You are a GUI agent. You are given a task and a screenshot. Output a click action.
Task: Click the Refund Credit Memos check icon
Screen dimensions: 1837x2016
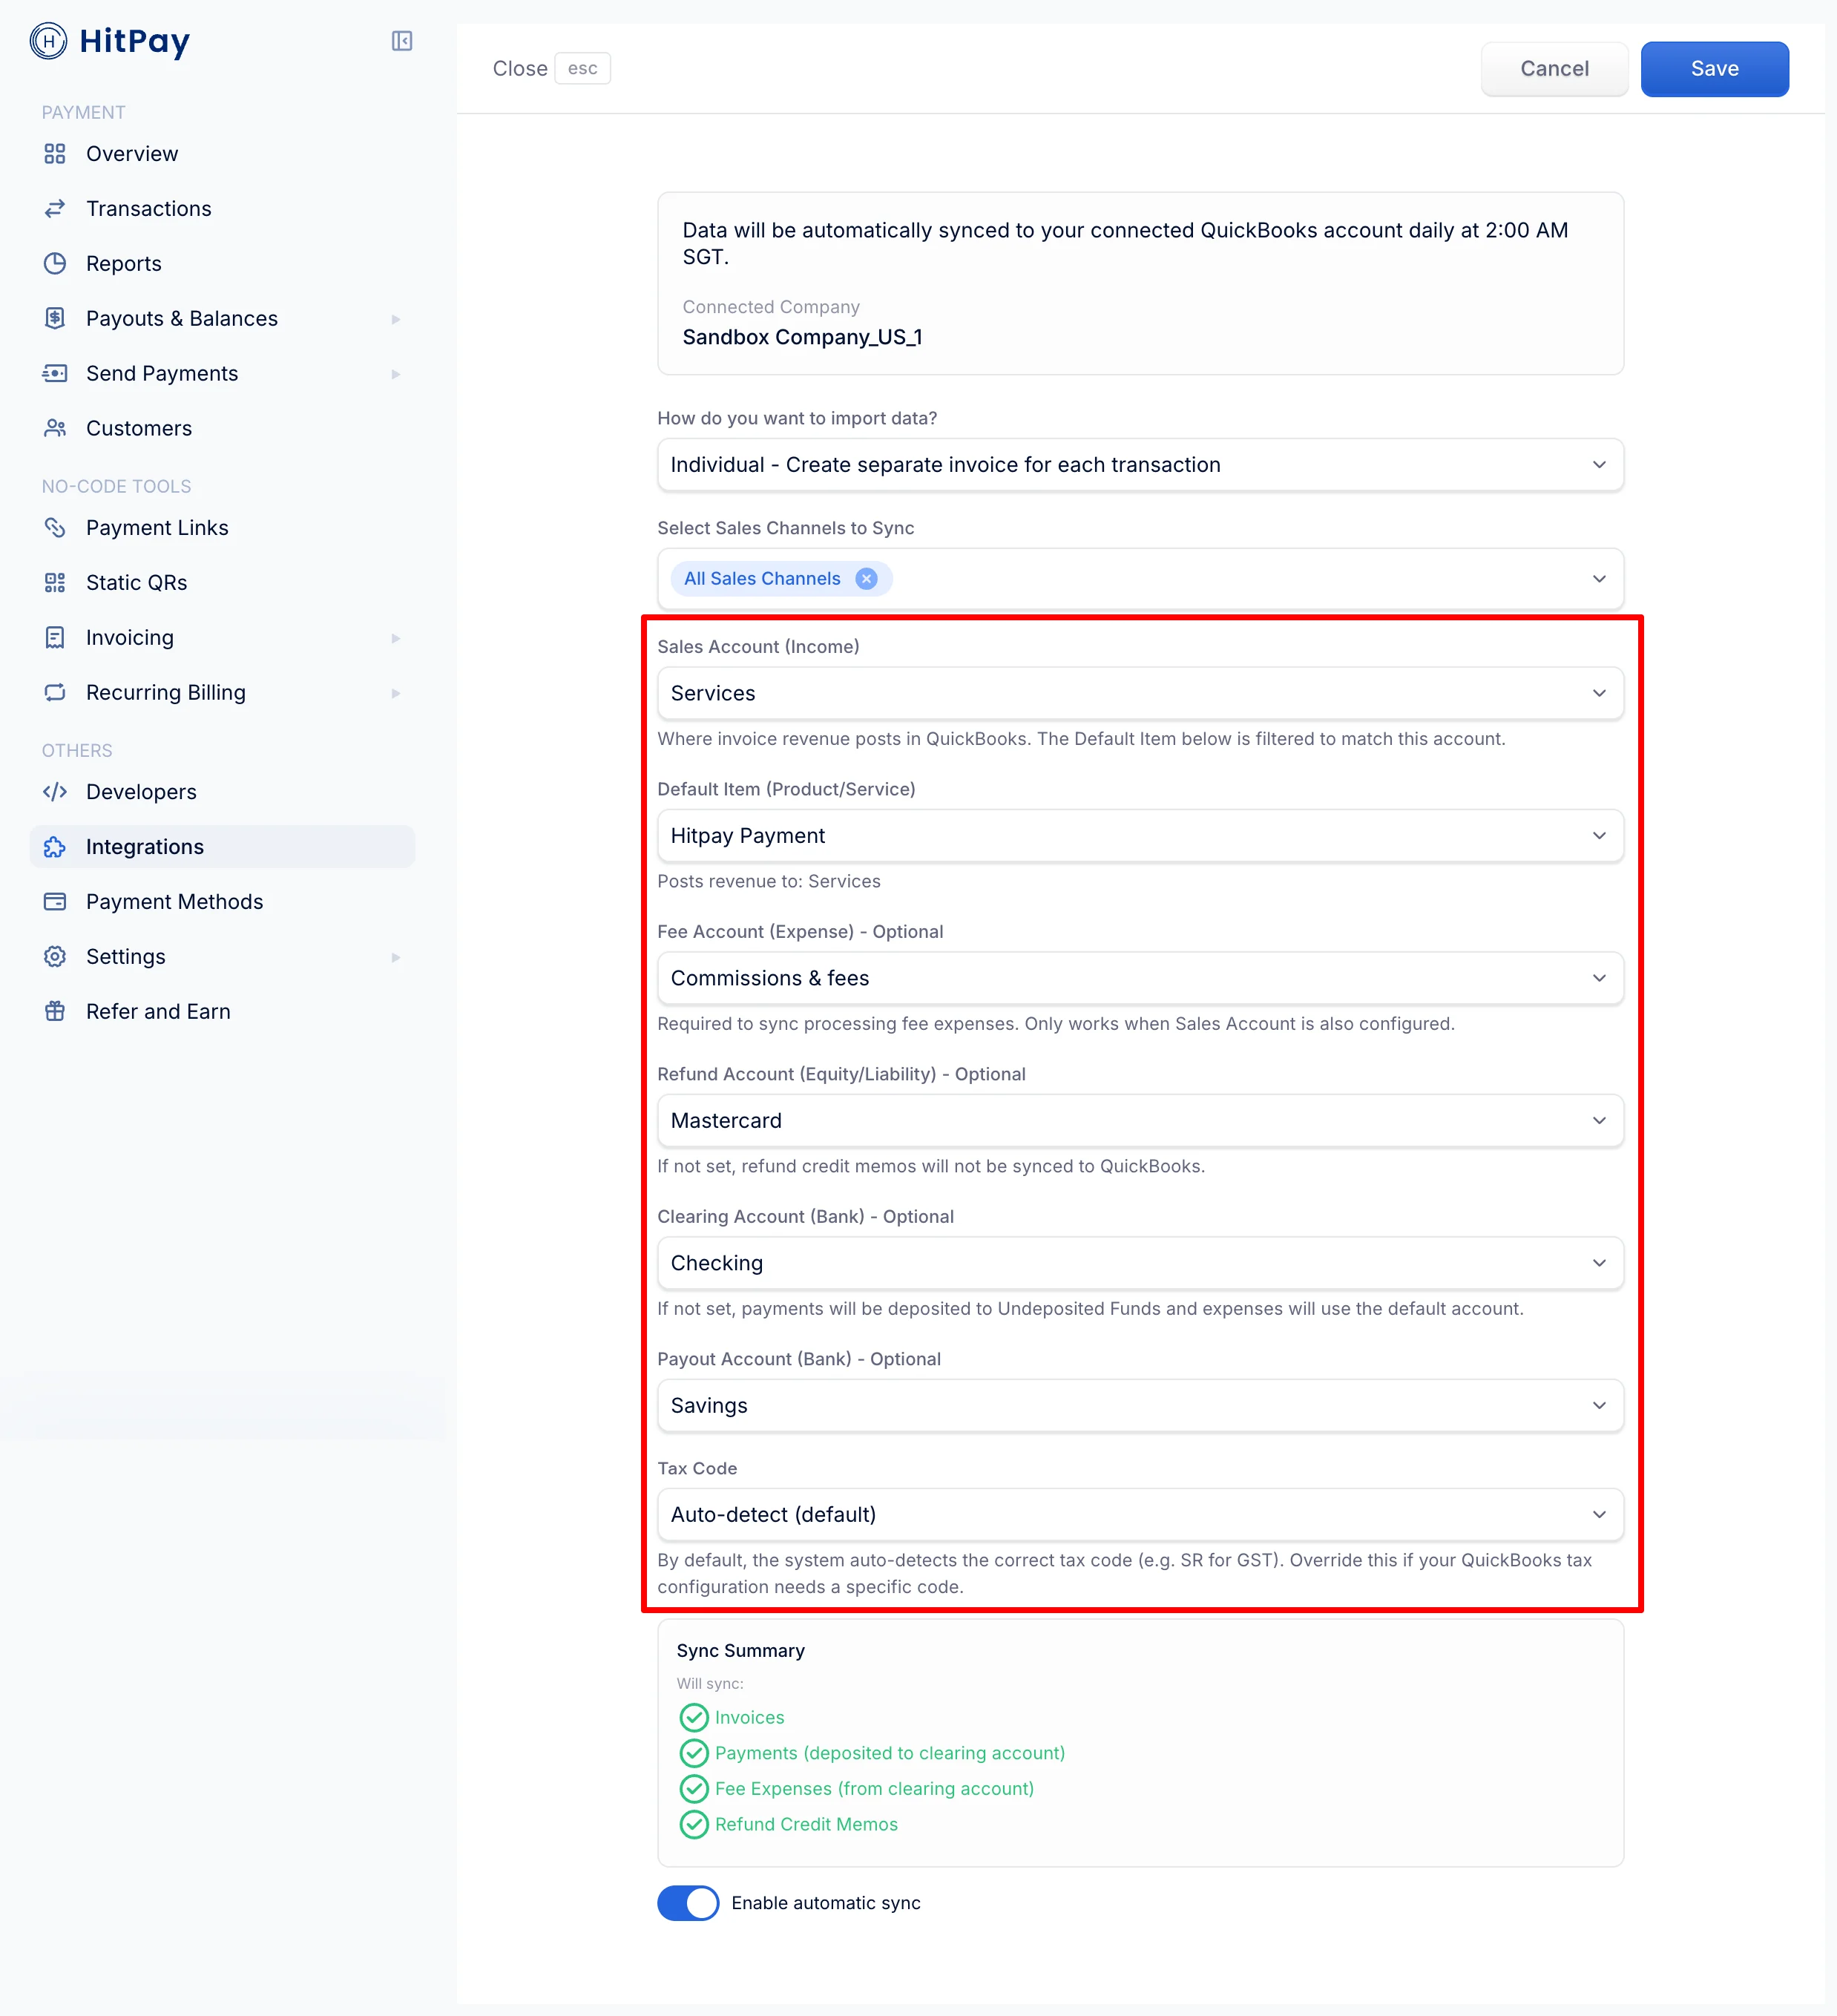694,1825
